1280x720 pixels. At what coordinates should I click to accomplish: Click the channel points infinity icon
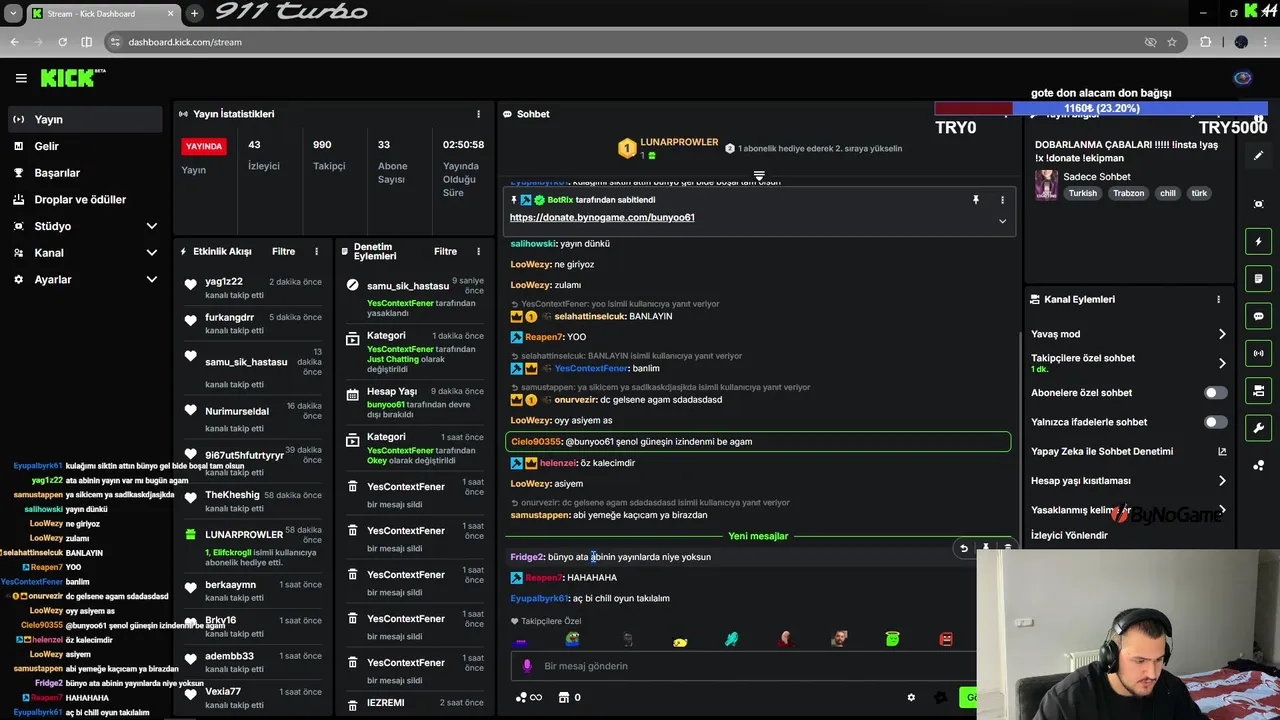[528, 697]
